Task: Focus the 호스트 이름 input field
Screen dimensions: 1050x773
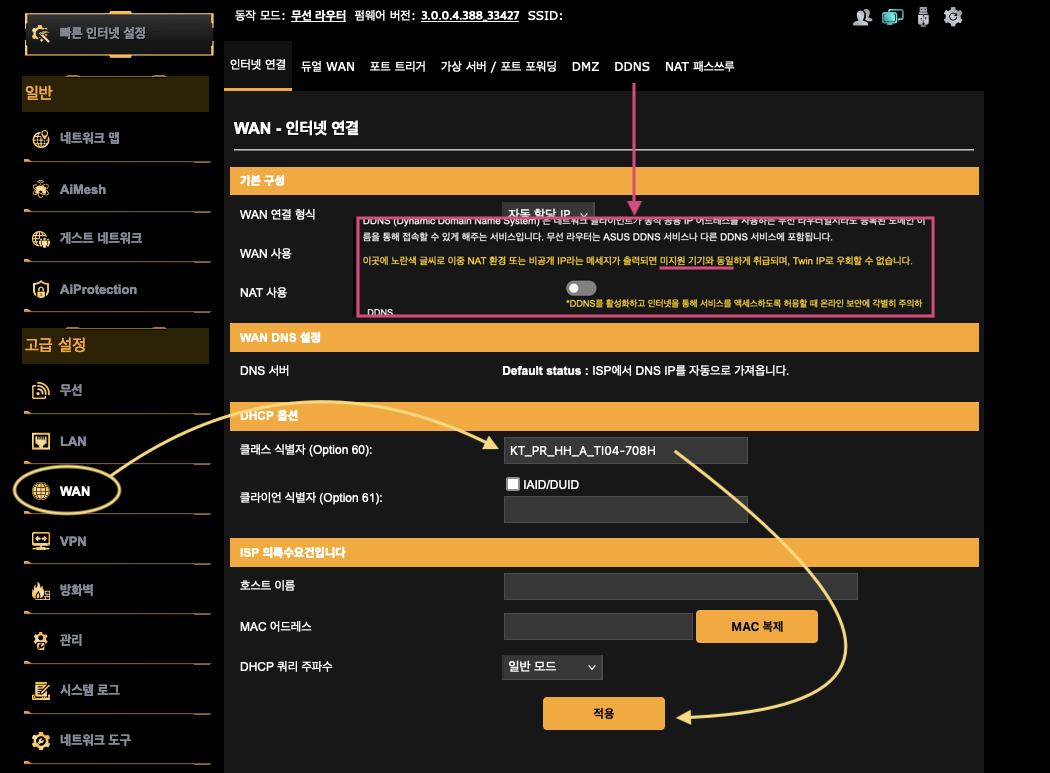Action: click(x=680, y=586)
